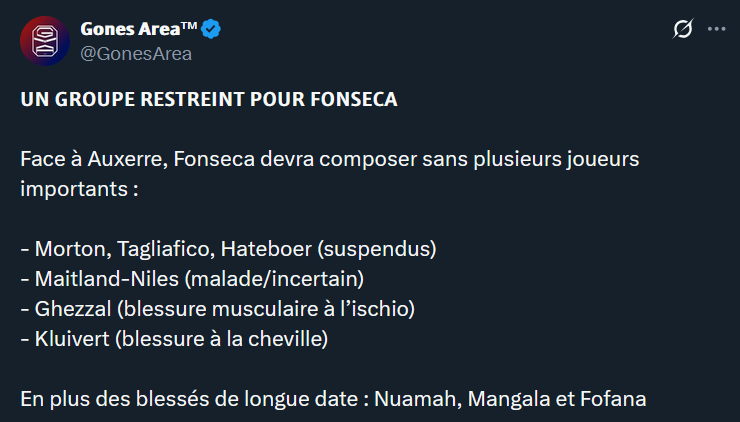Open the Grok slashed-circle icon
Image resolution: width=740 pixels, height=422 pixels.
(683, 30)
